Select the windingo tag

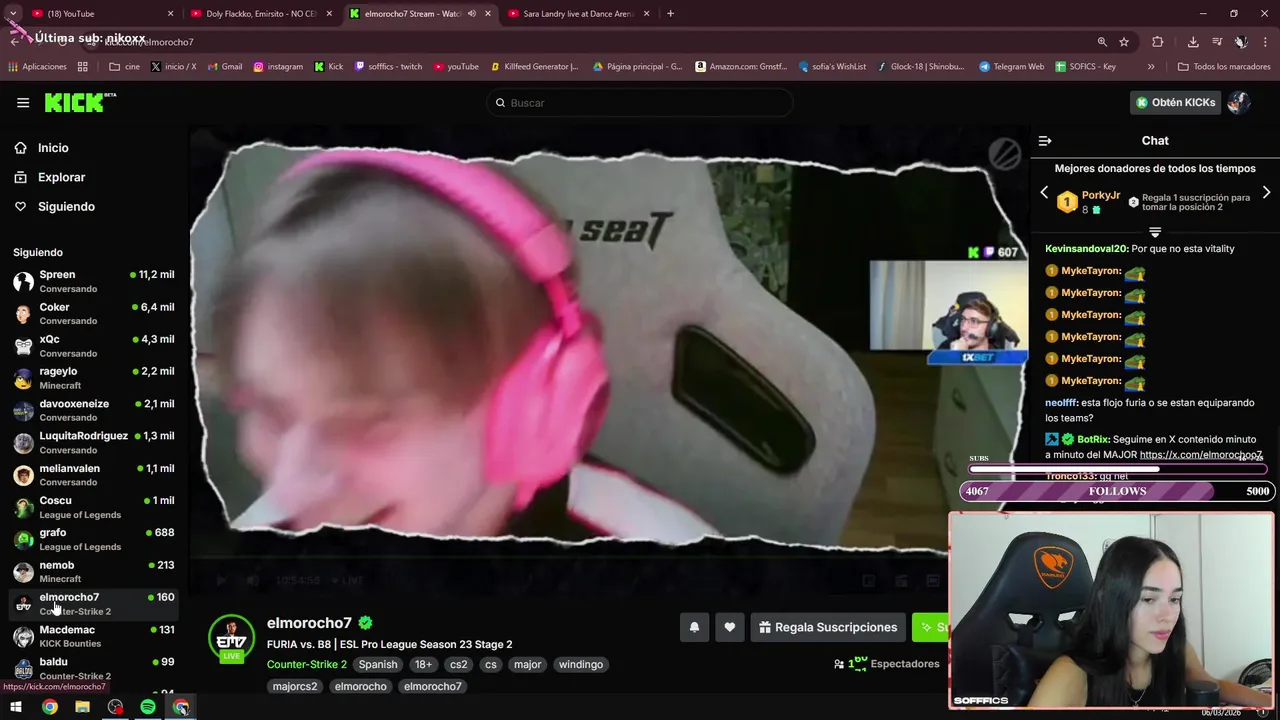pos(581,664)
